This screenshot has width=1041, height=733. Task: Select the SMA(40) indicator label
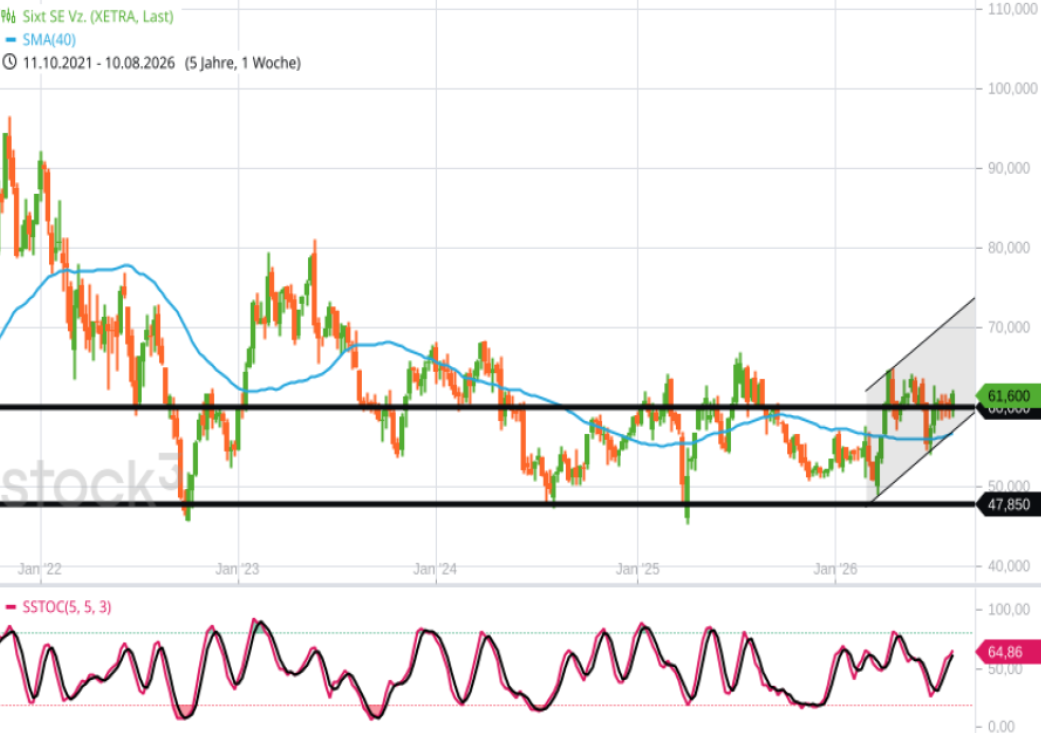49,40
